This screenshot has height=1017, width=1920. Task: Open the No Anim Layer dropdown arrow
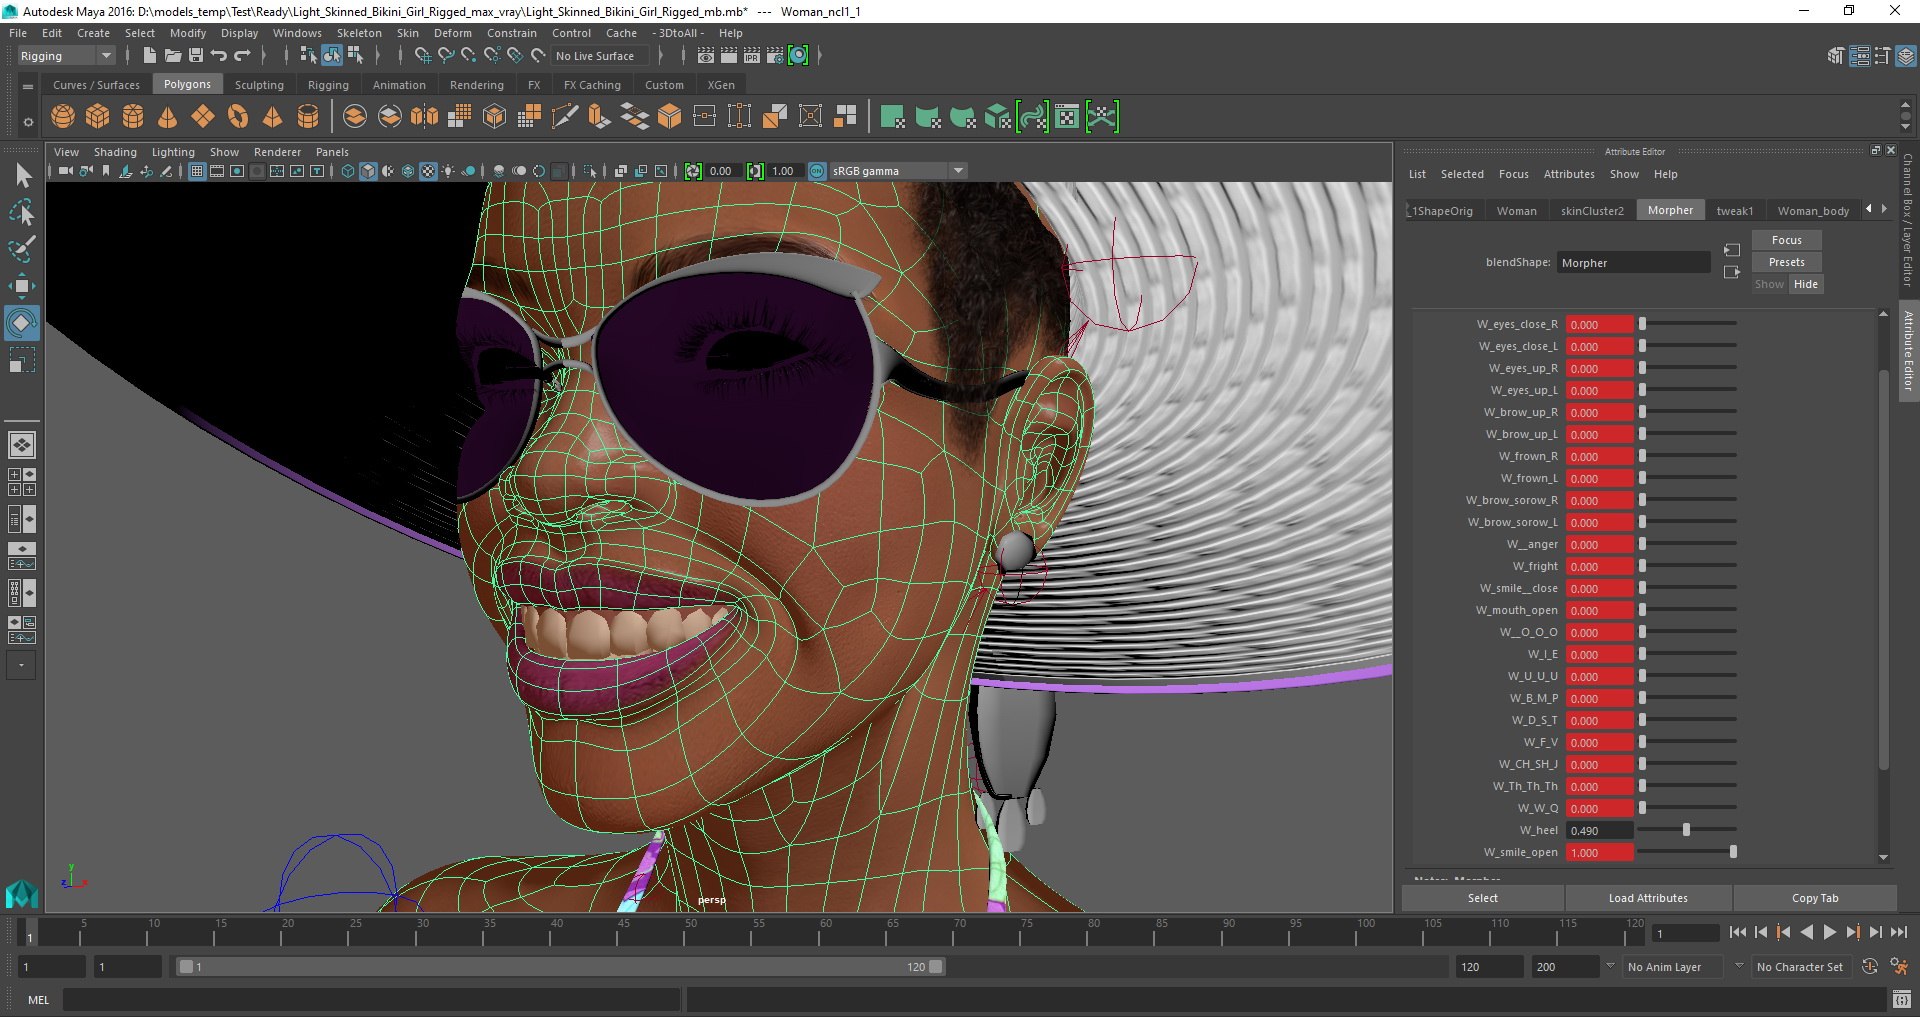pyautogui.click(x=1610, y=966)
